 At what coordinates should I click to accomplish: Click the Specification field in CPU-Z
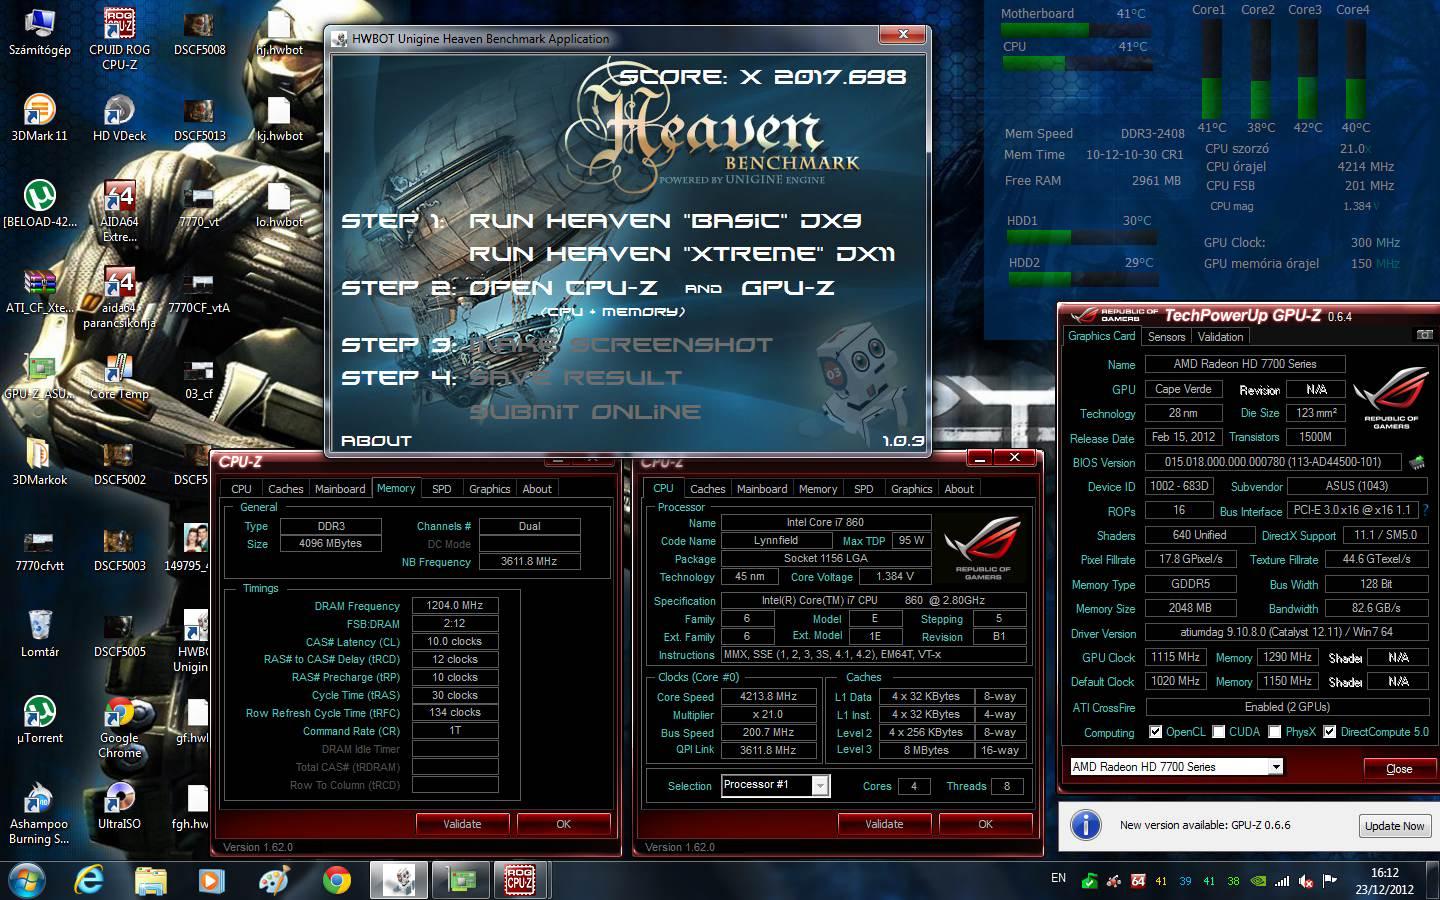pyautogui.click(x=873, y=601)
